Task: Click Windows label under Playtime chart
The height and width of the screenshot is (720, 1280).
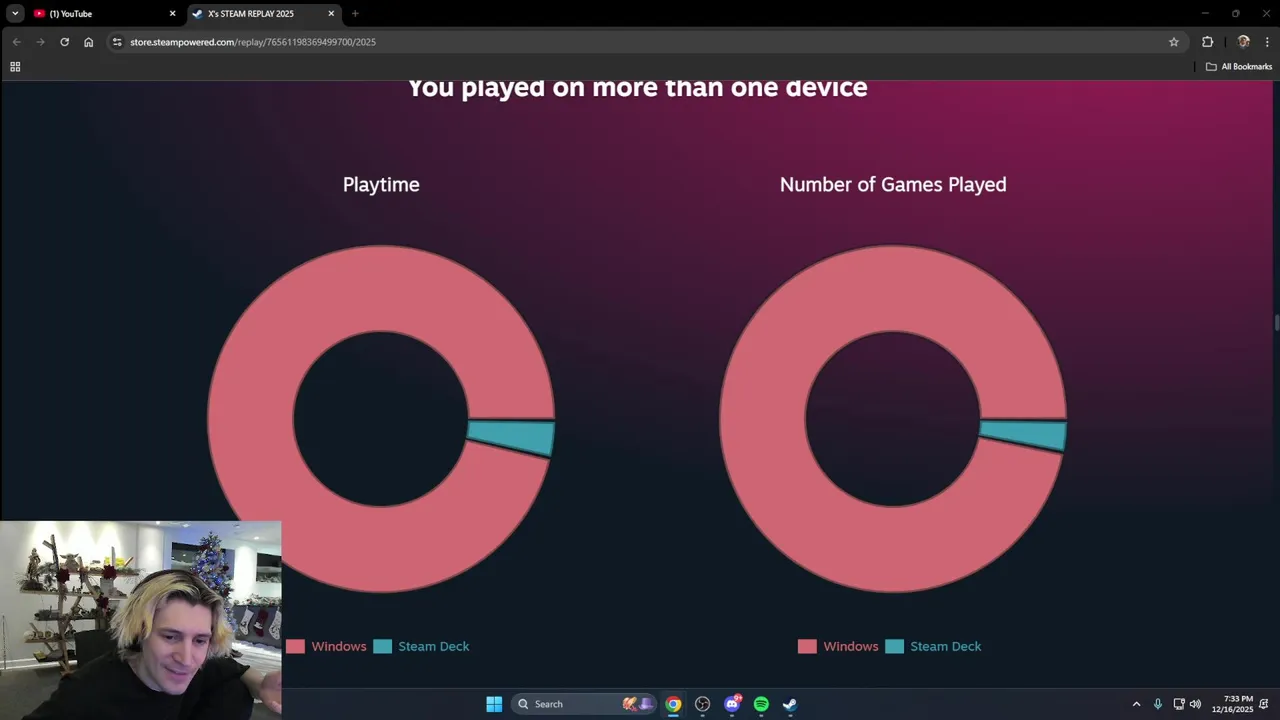Action: tap(339, 646)
